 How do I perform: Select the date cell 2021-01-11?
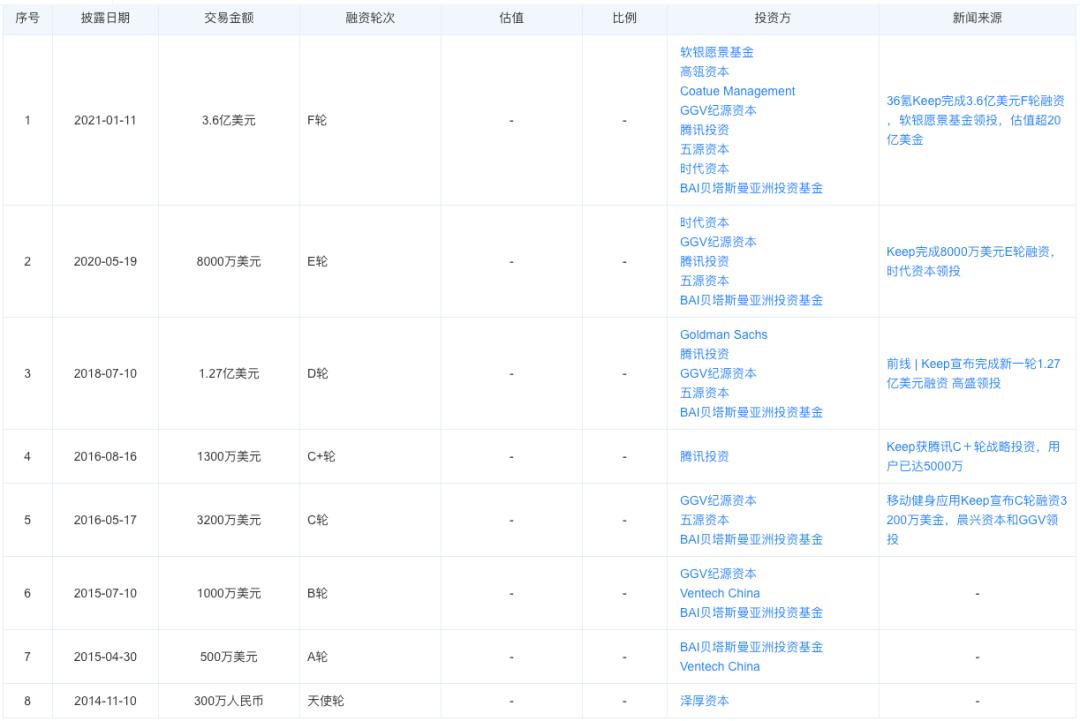(x=105, y=121)
